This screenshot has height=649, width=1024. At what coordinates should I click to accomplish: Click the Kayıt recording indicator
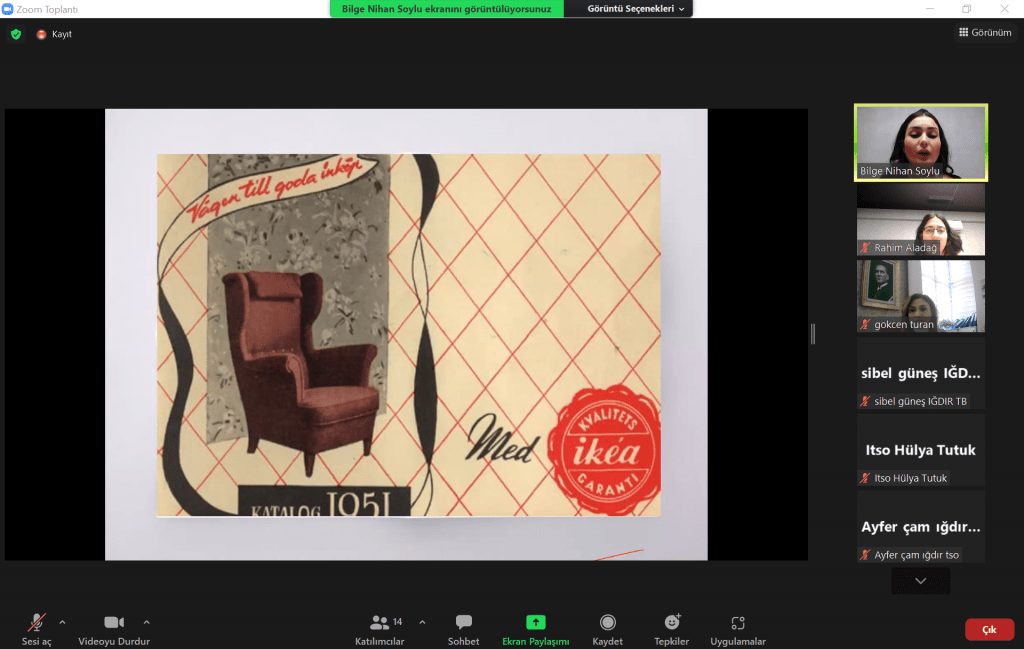click(55, 34)
